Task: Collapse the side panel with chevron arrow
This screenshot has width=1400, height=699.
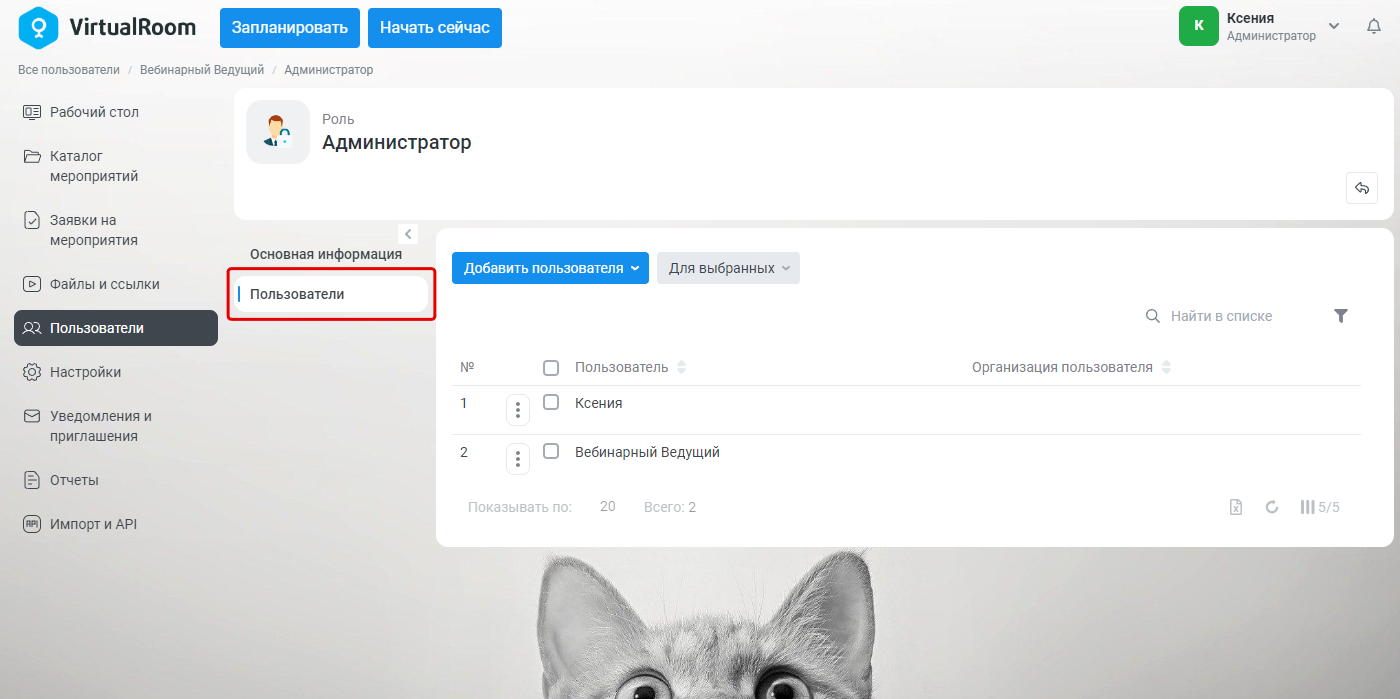Action: point(408,234)
